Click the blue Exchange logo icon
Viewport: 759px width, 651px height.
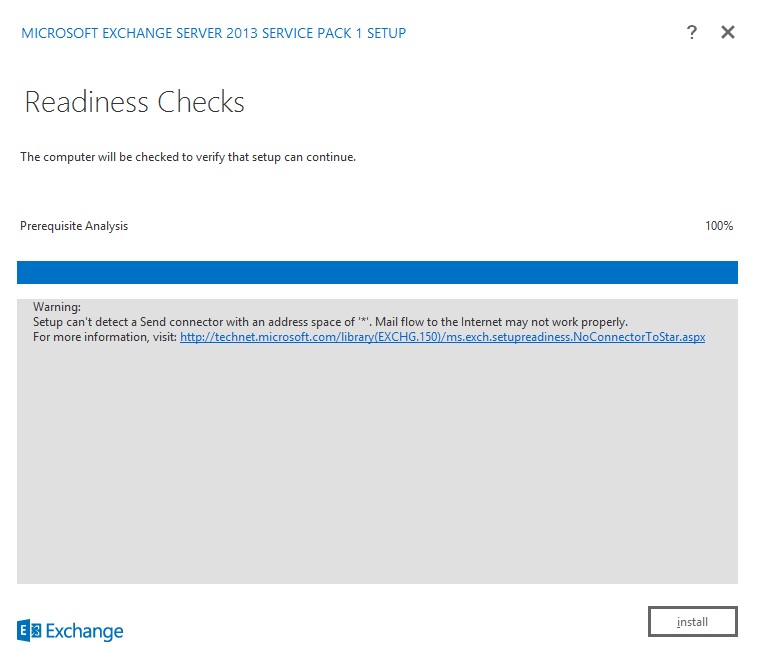click(29, 630)
